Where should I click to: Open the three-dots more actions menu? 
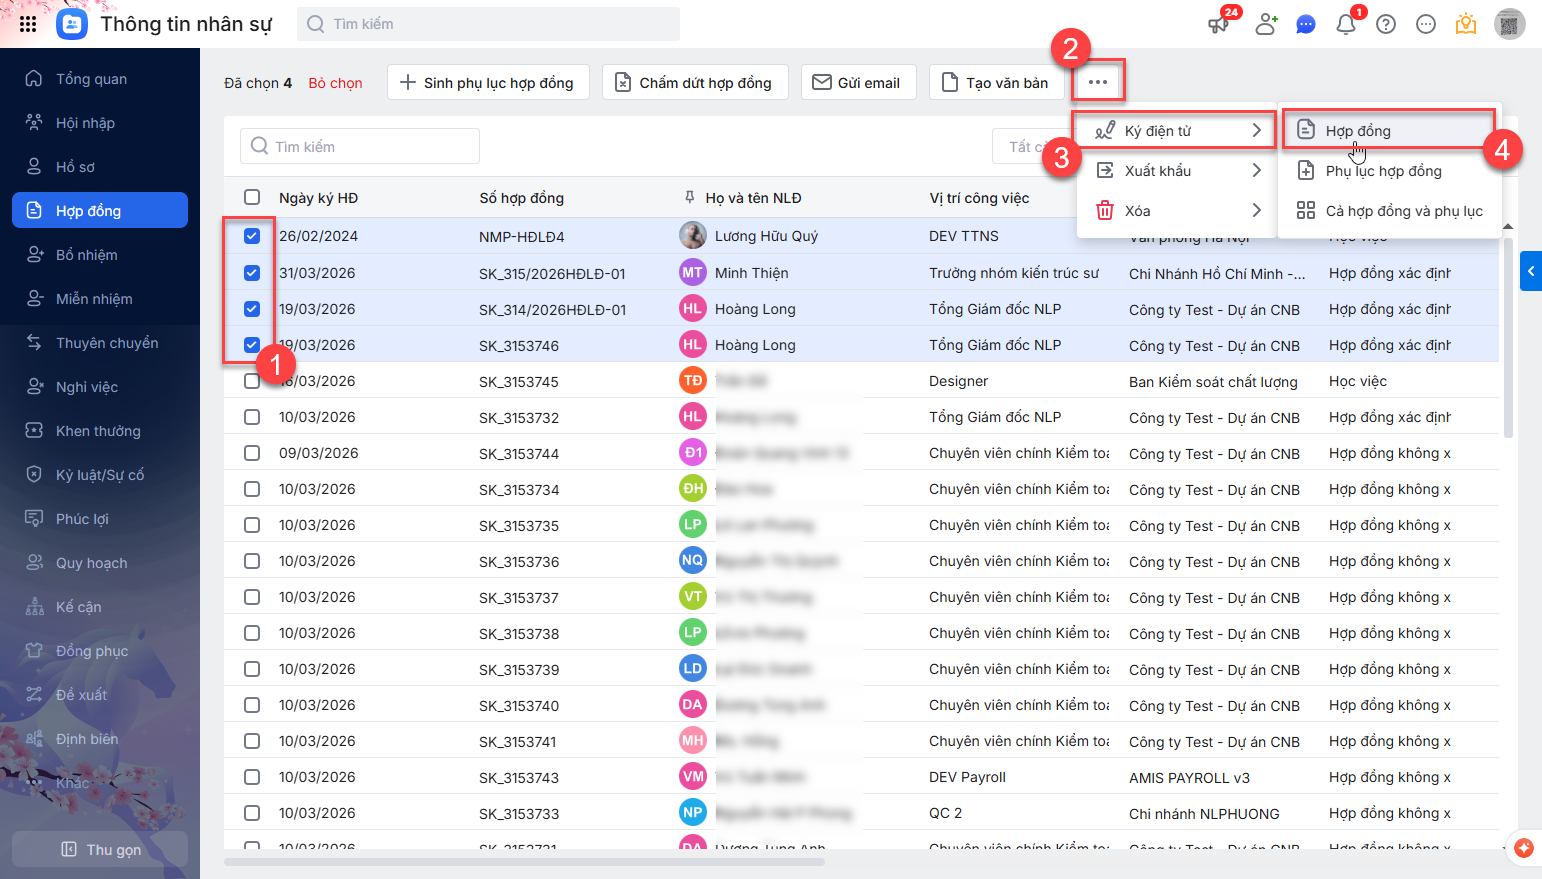click(1098, 82)
